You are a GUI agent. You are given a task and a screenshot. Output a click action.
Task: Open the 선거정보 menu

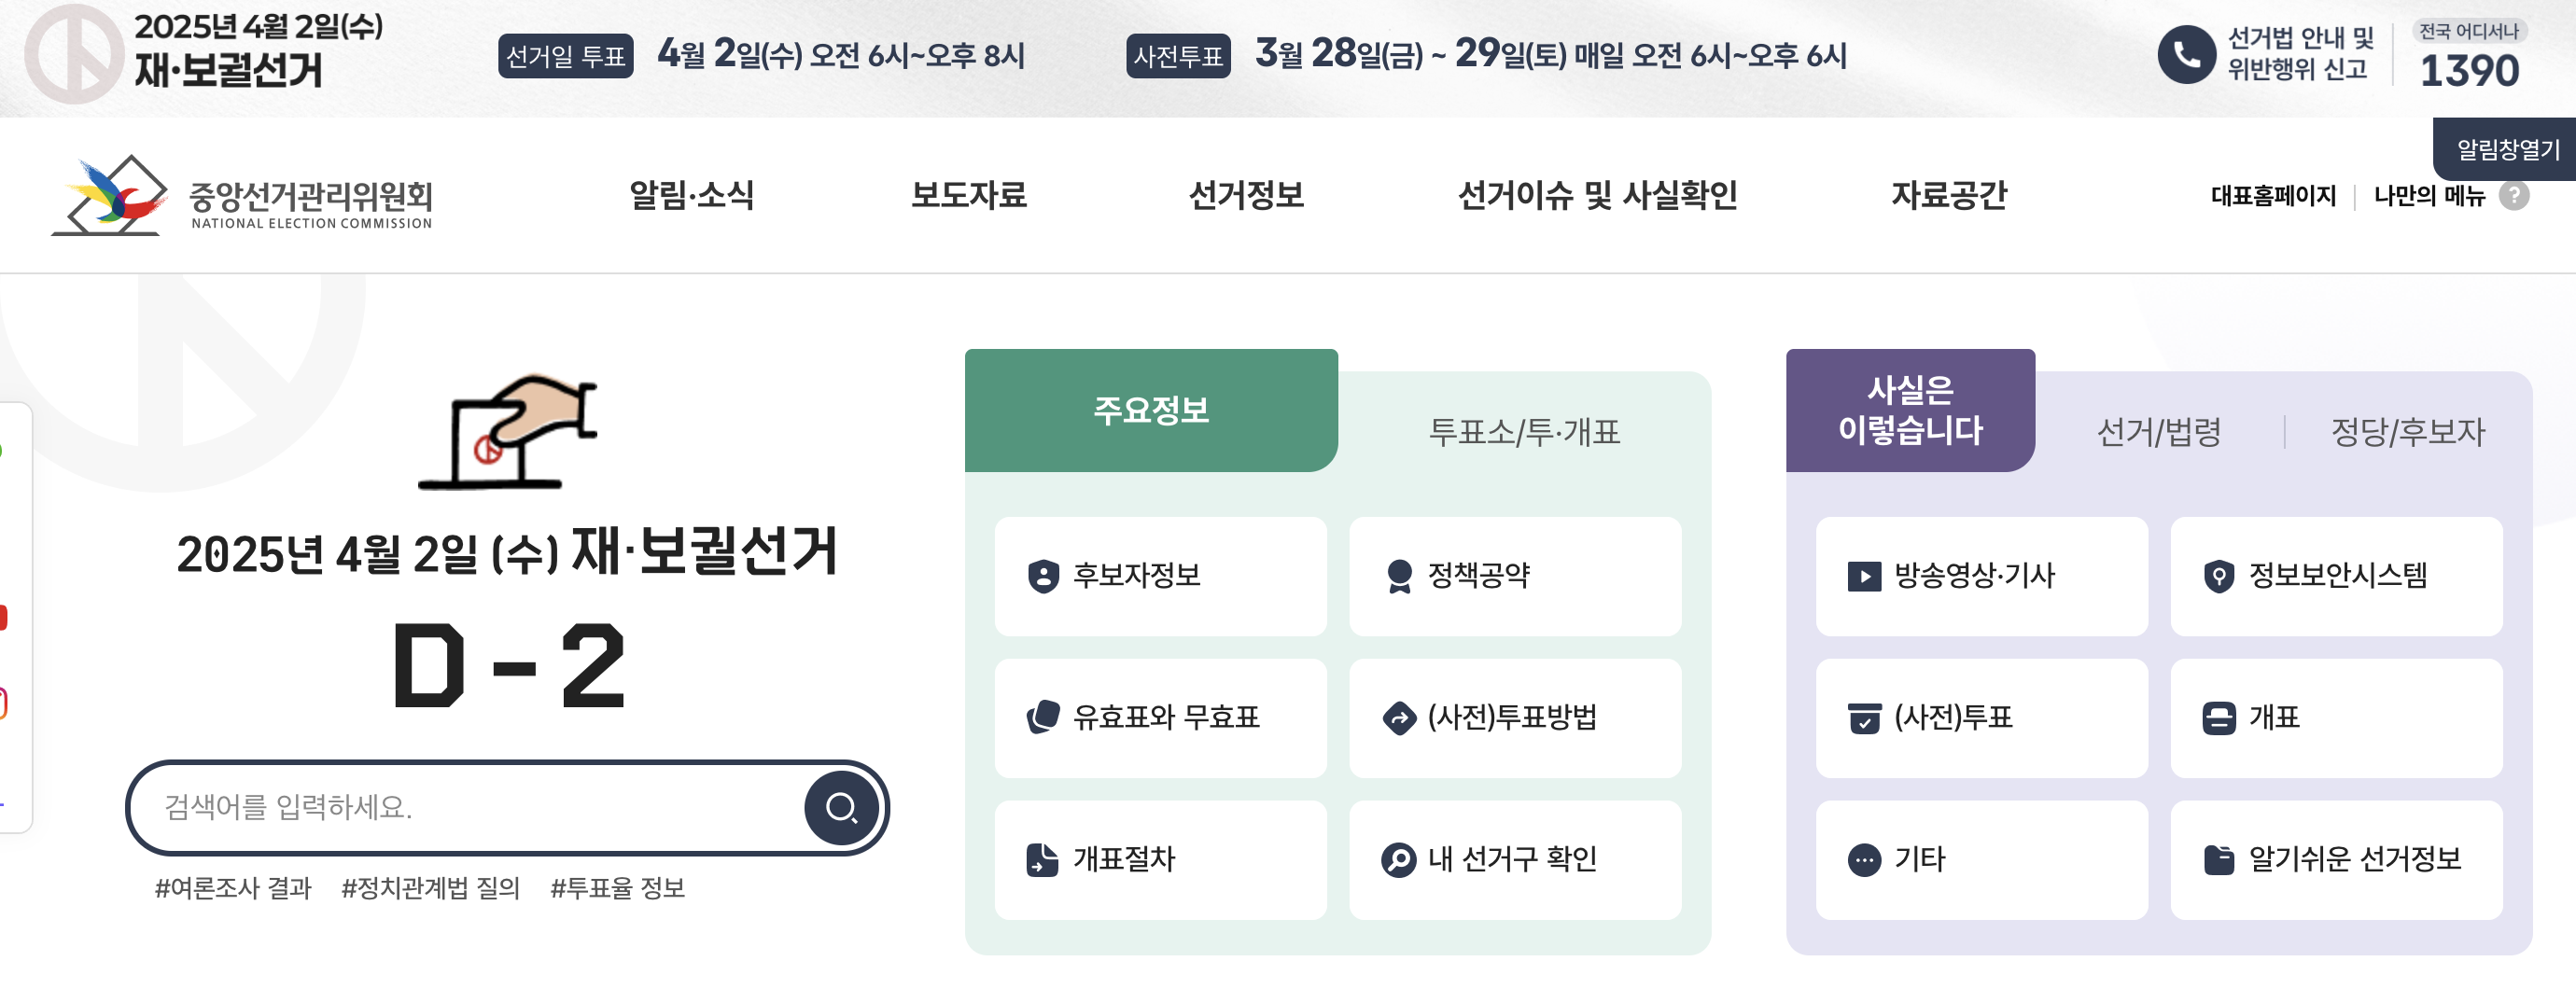pos(1246,196)
